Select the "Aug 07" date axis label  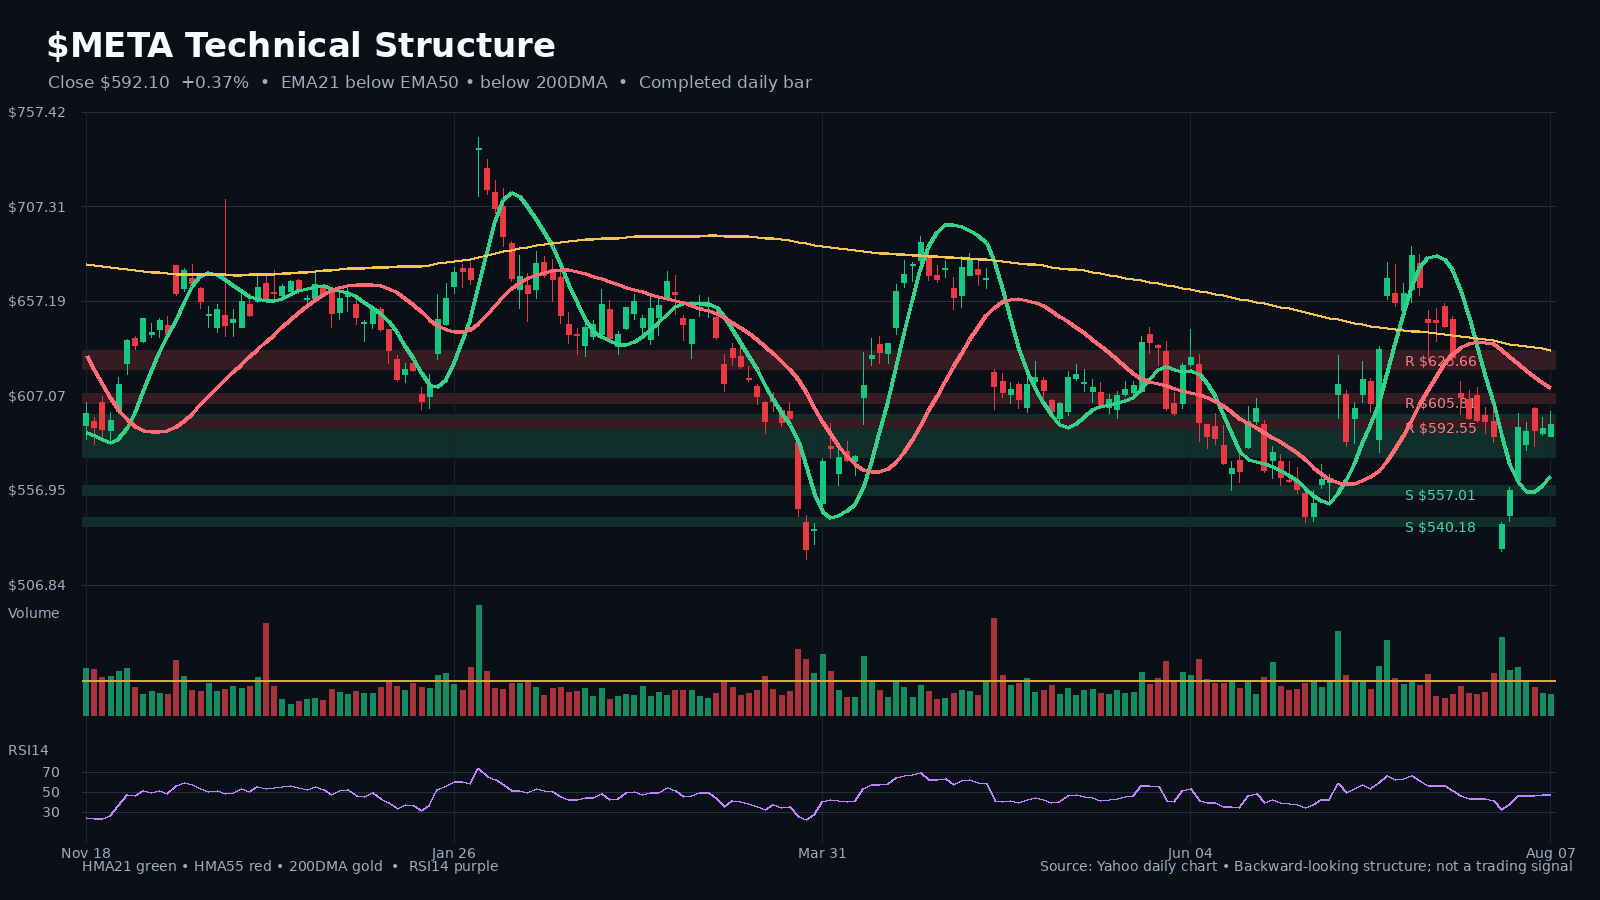pos(1550,853)
